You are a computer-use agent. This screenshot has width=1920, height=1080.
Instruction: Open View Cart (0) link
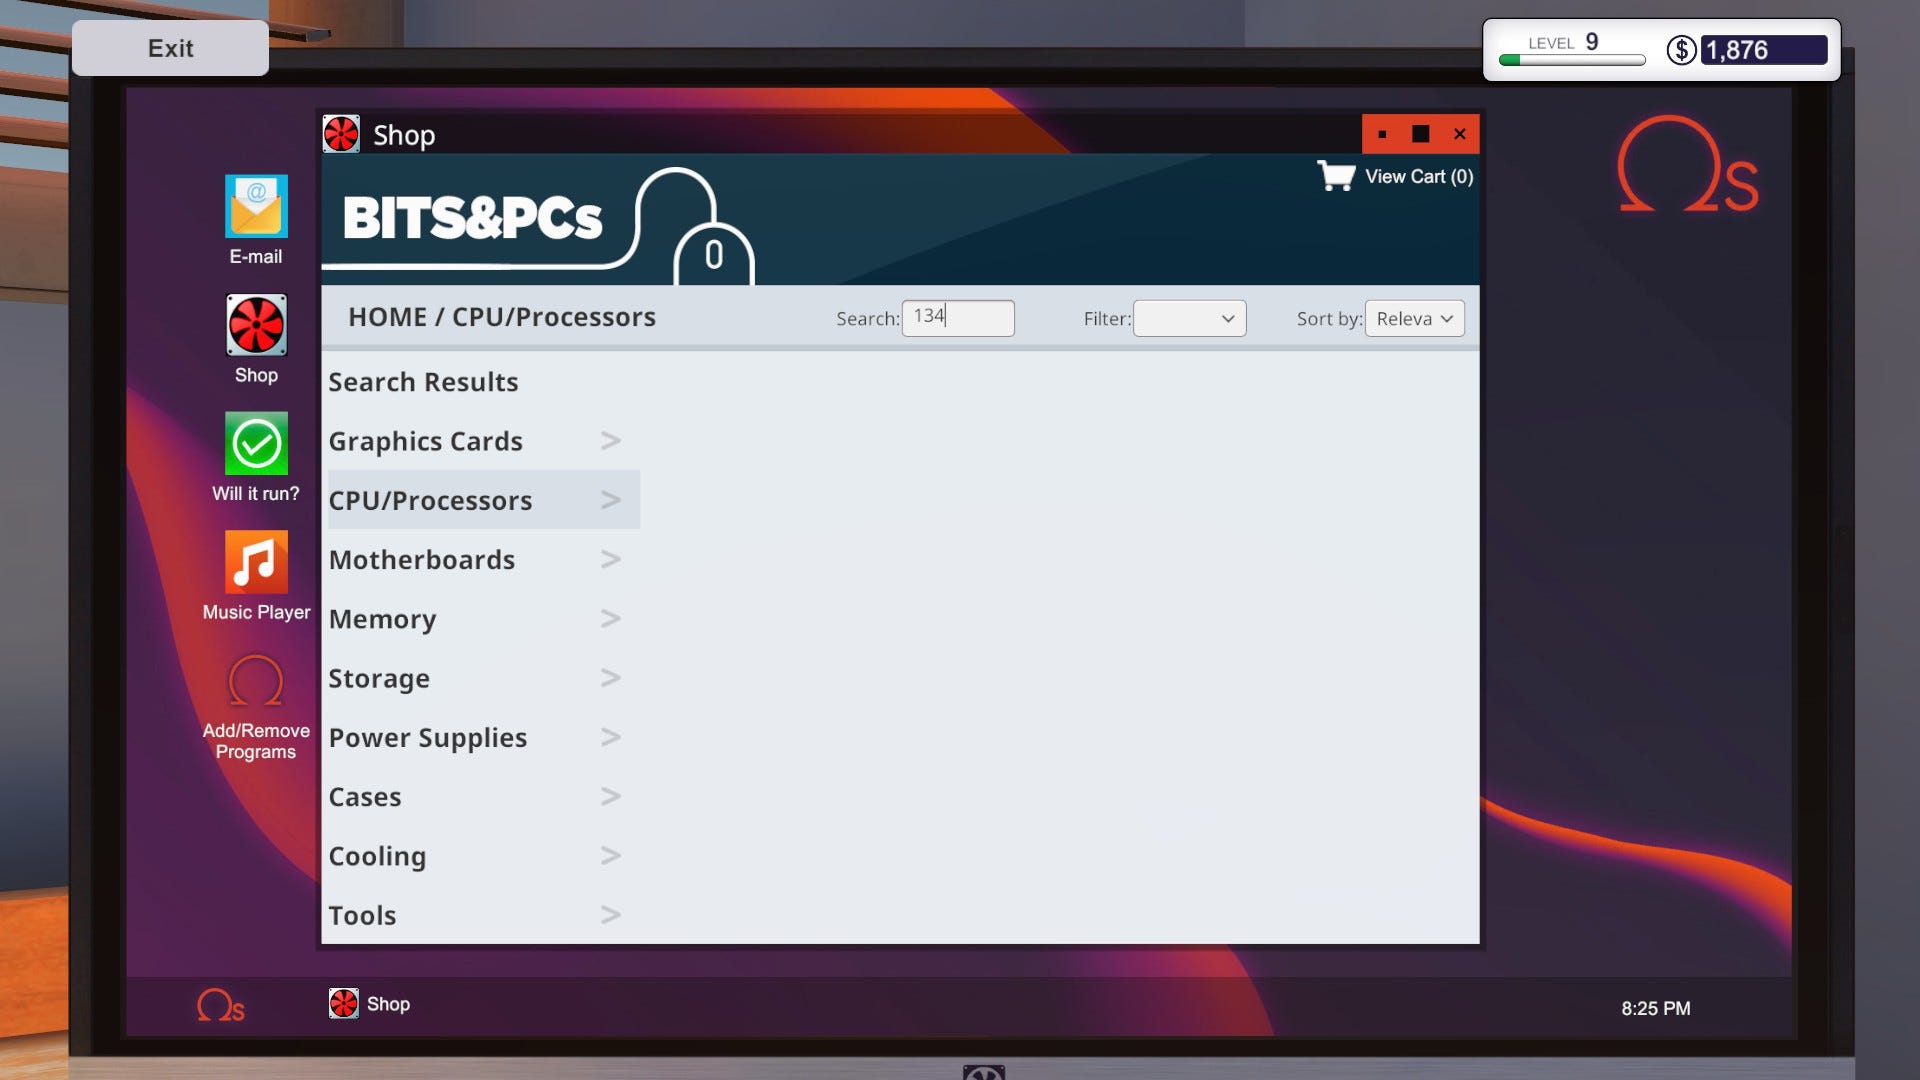(1419, 176)
